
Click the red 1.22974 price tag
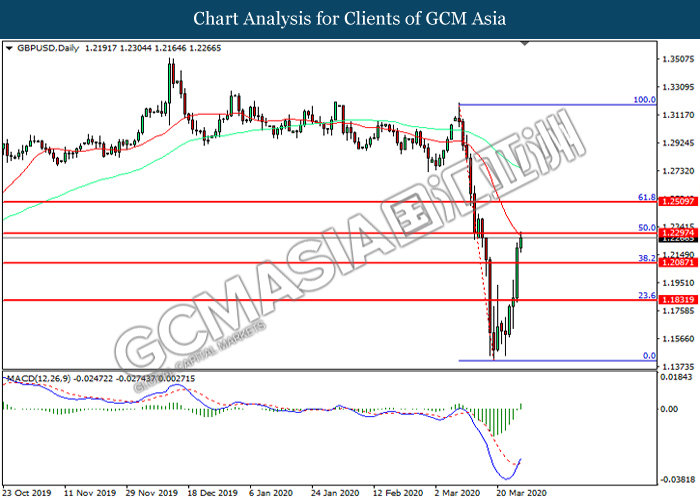pos(678,233)
